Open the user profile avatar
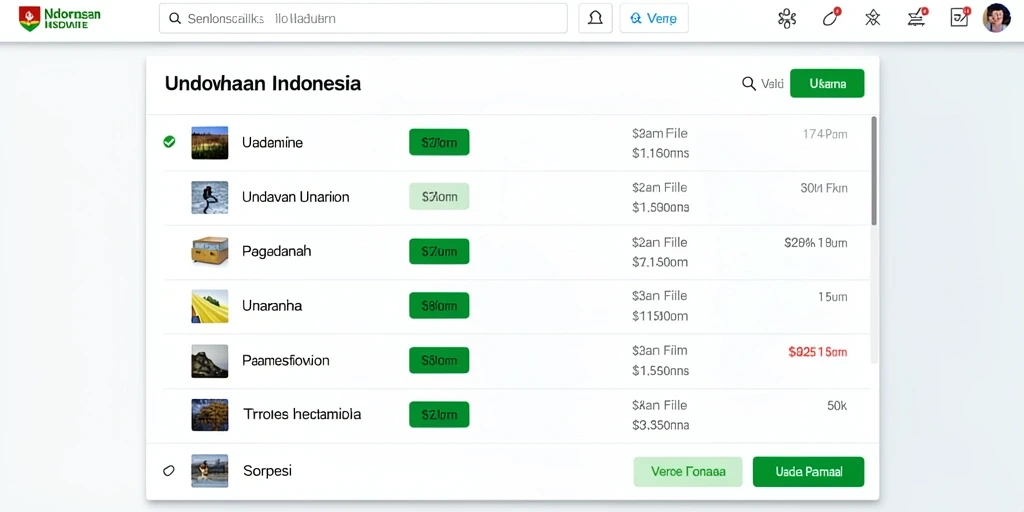This screenshot has height=512, width=1024. point(997,18)
